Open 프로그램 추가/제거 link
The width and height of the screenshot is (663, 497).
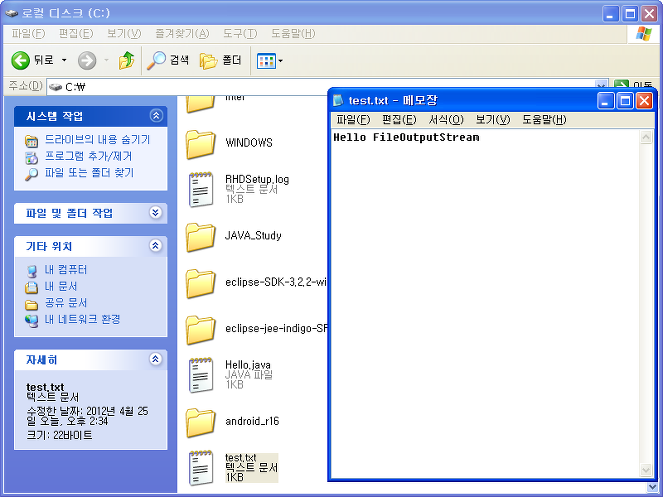click(88, 157)
